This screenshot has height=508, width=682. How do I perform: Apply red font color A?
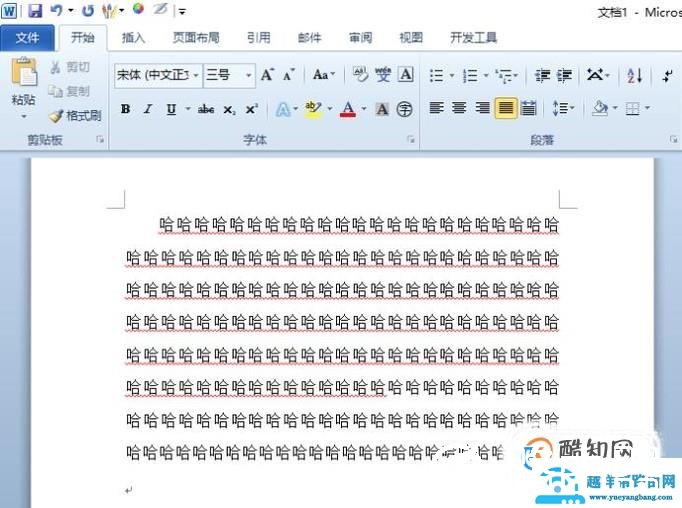348,109
